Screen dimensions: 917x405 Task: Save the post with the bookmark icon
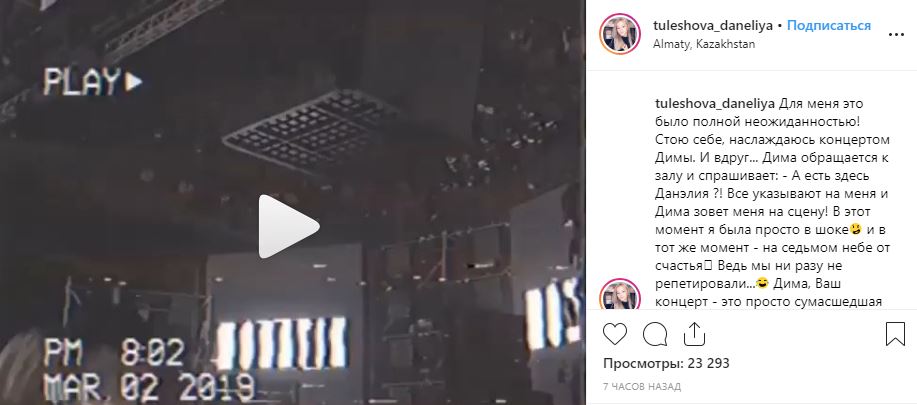[x=895, y=334]
